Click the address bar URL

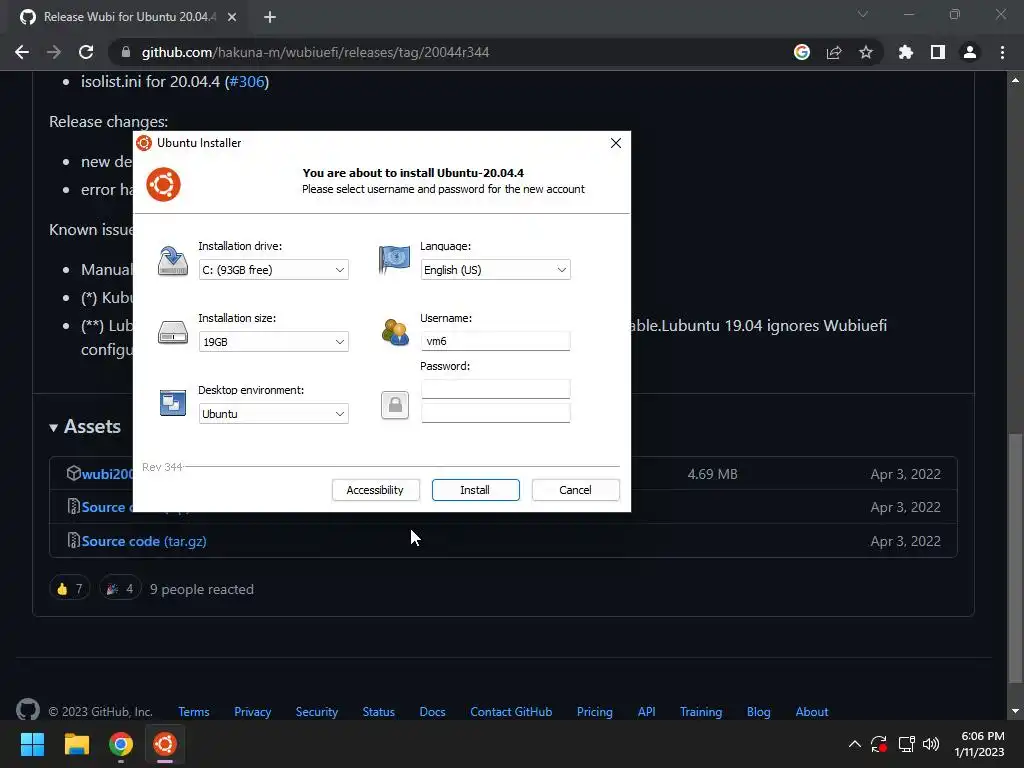tap(315, 52)
